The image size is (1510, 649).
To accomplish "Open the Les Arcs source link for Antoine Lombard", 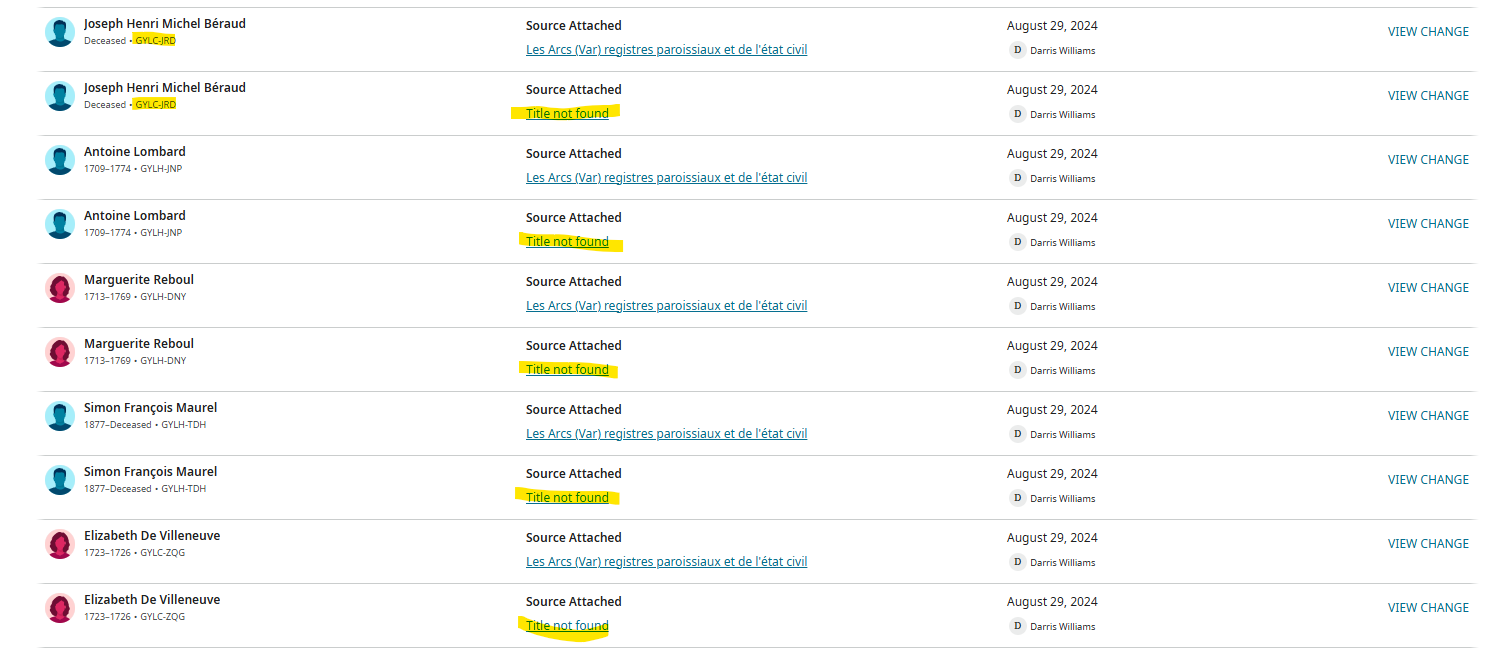I will 666,178.
